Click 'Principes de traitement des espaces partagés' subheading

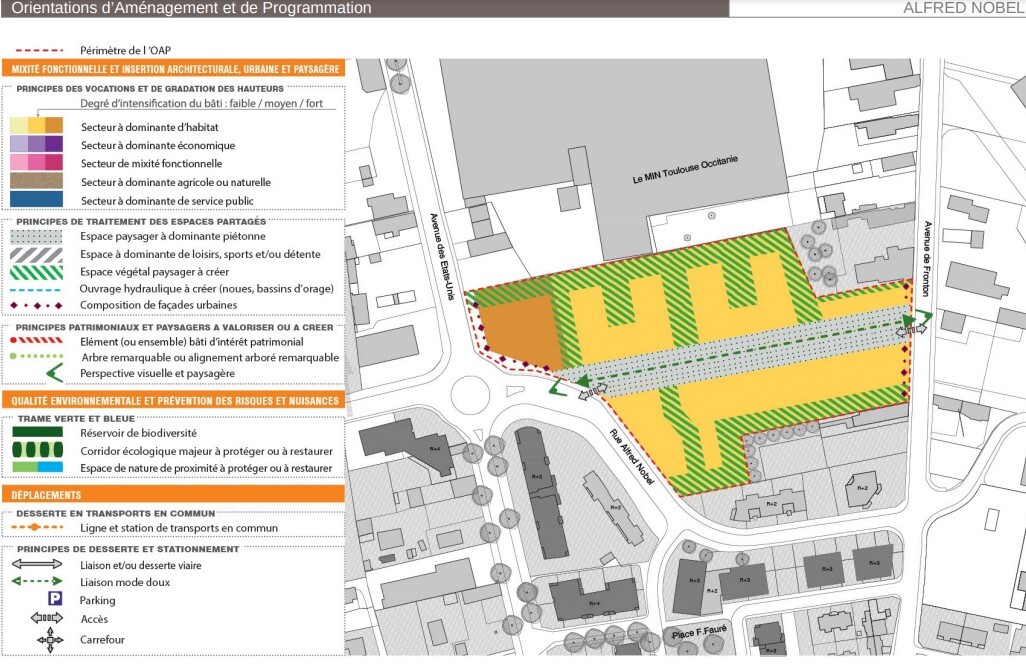(x=141, y=221)
